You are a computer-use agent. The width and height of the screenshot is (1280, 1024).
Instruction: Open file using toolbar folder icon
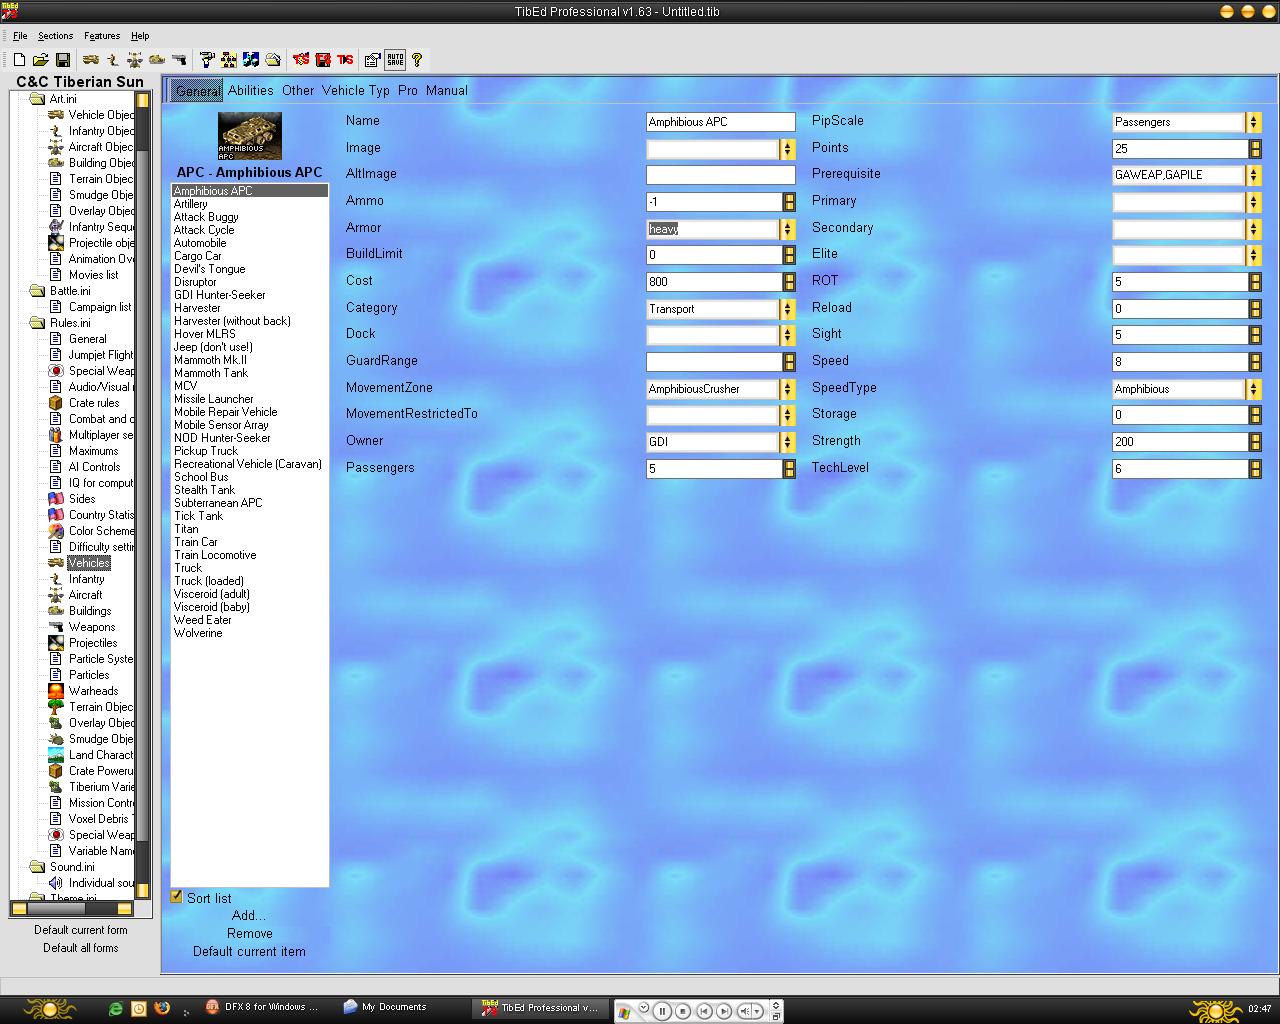click(x=41, y=61)
